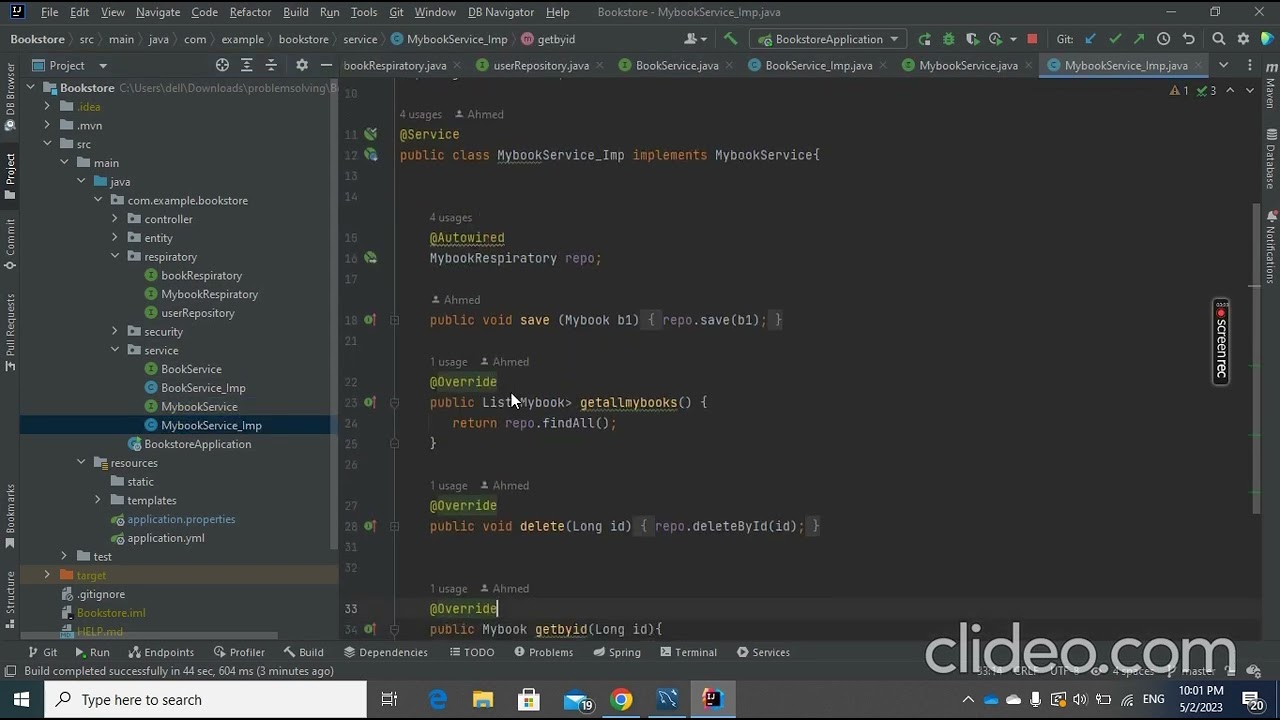This screenshot has height=720, width=1280.
Task: Open Database tool window on right edge
Action: point(1271,160)
